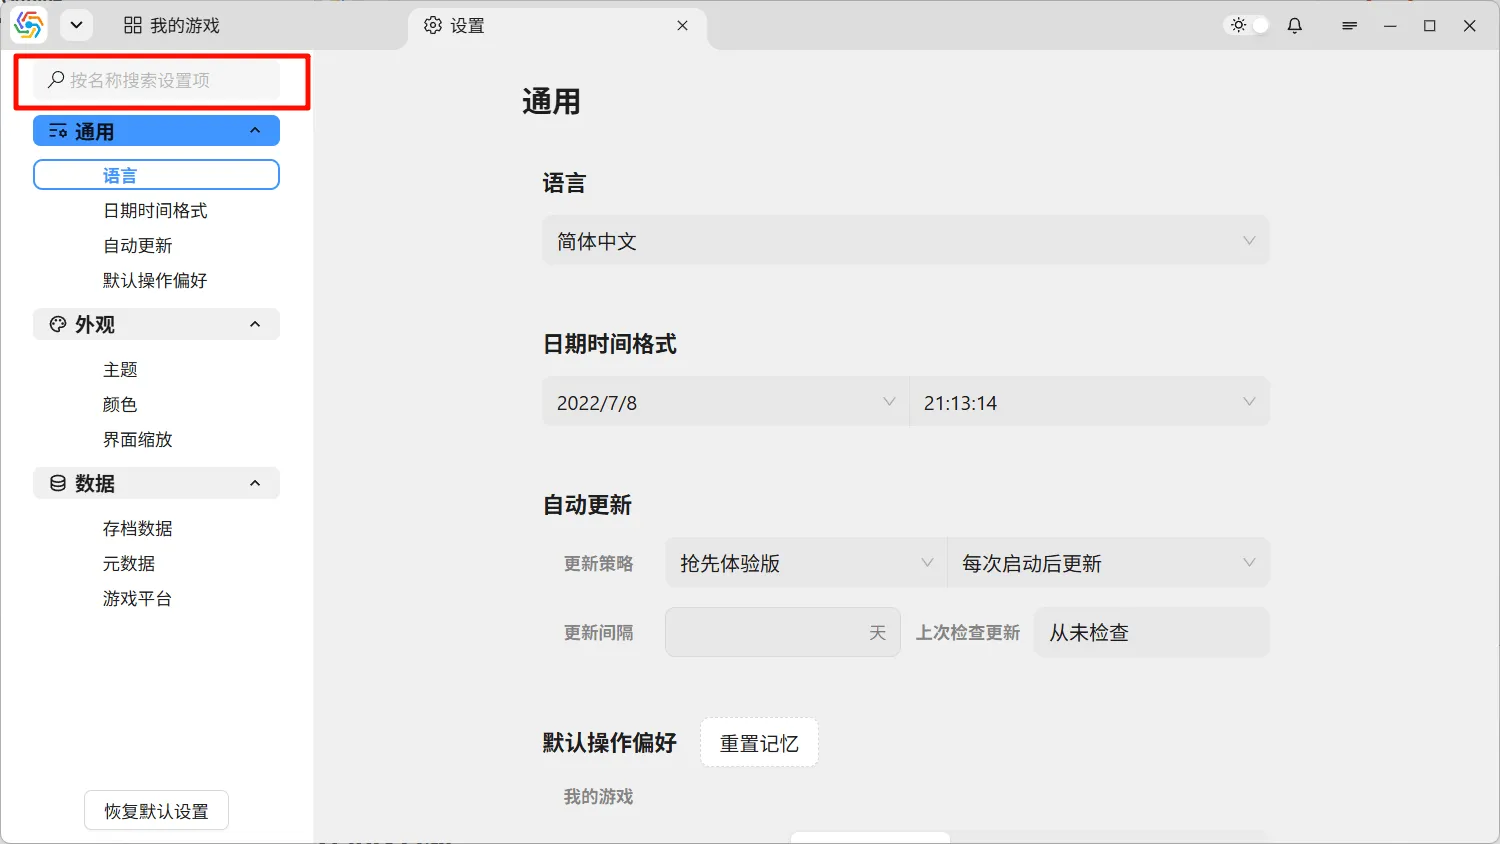Image resolution: width=1500 pixels, height=844 pixels.
Task: Switch to the 我的游戏 tab
Action: pyautogui.click(x=172, y=26)
